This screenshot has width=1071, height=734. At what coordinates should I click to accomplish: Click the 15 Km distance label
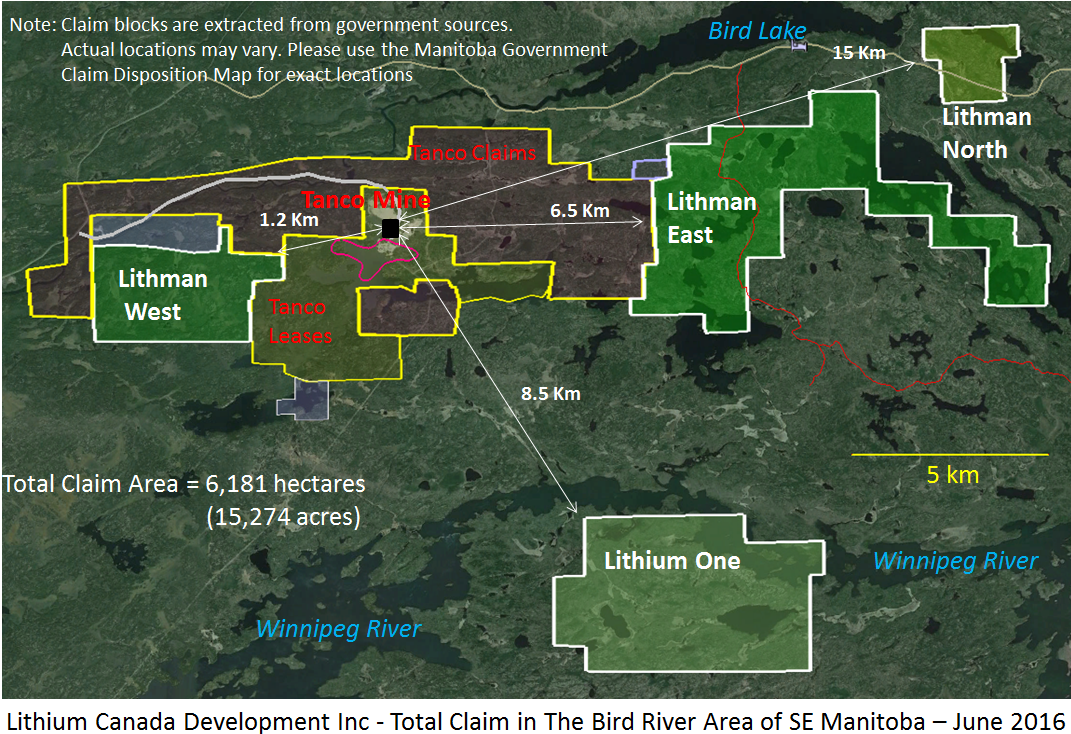click(x=859, y=53)
